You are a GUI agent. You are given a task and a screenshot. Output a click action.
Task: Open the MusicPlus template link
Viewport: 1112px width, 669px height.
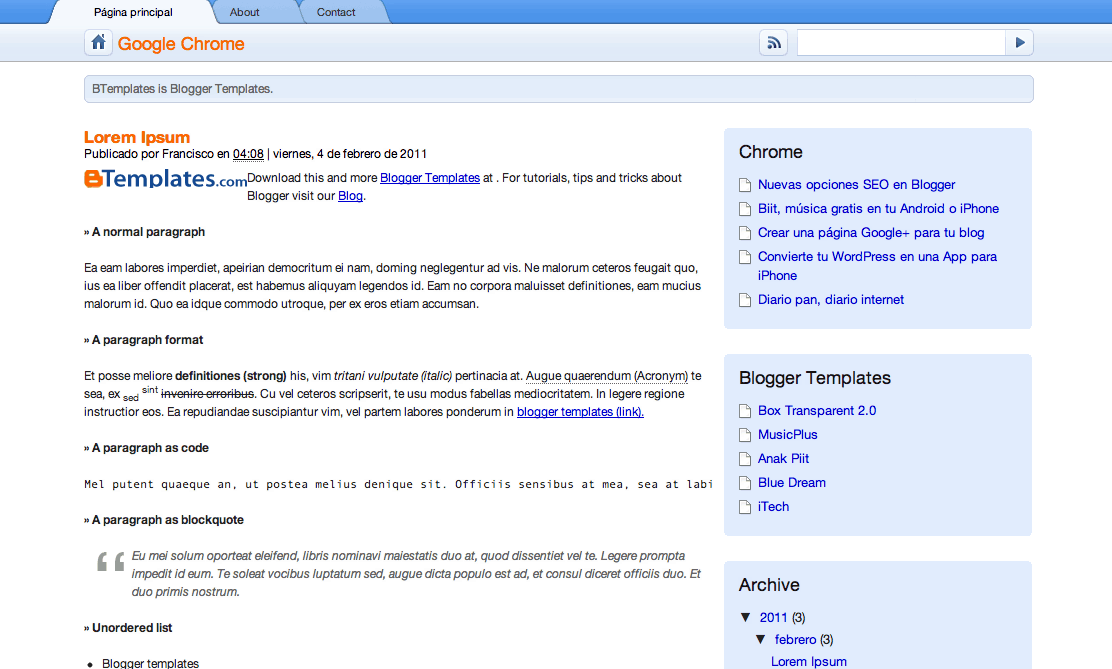click(787, 435)
